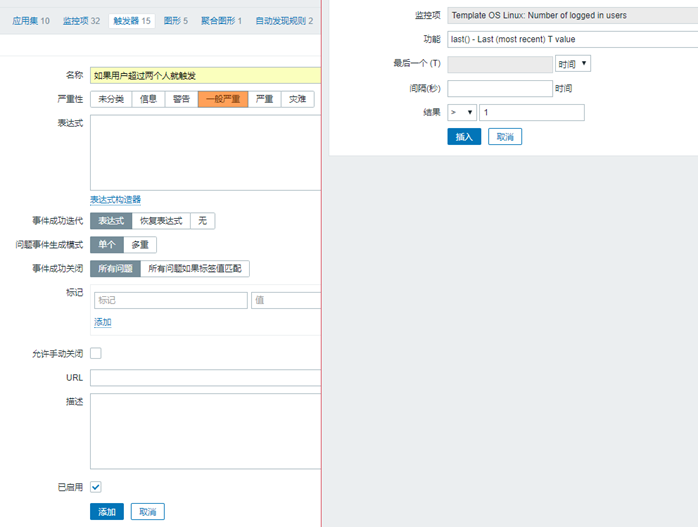Click the blue 添加 submit button
This screenshot has width=698, height=527.
coord(107,512)
